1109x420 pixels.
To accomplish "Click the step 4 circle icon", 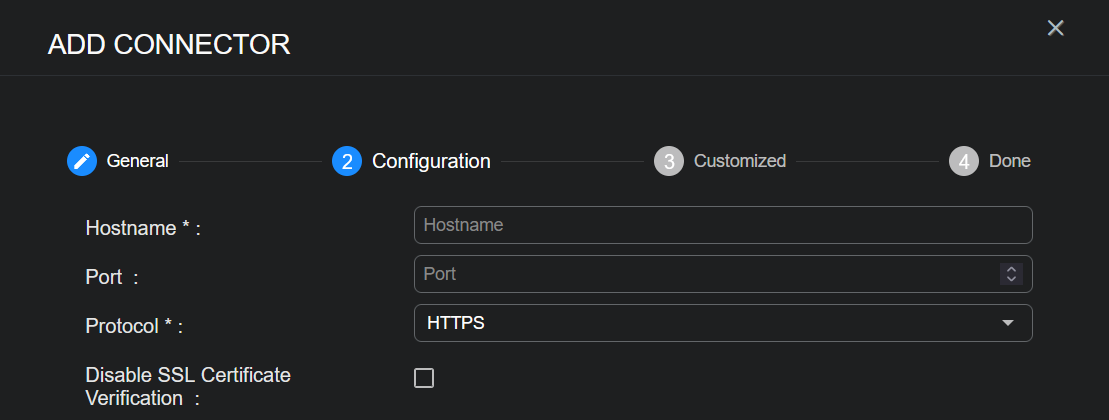I will pos(964,161).
